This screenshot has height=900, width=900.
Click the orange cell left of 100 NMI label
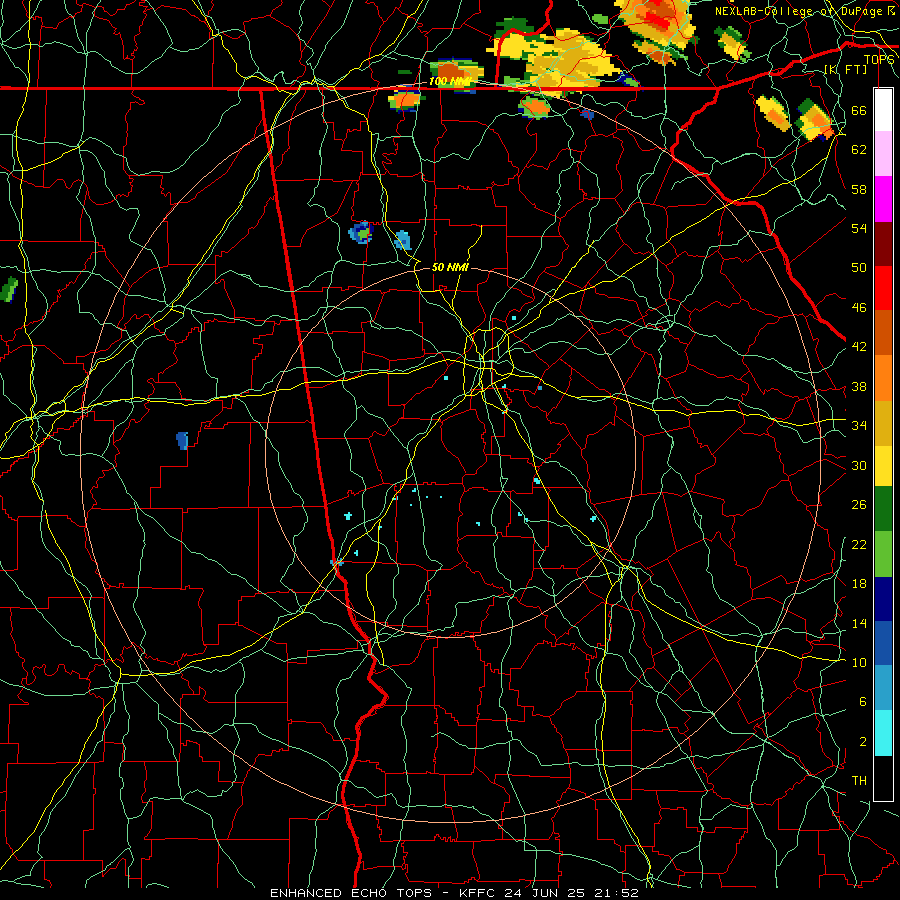coord(405,100)
